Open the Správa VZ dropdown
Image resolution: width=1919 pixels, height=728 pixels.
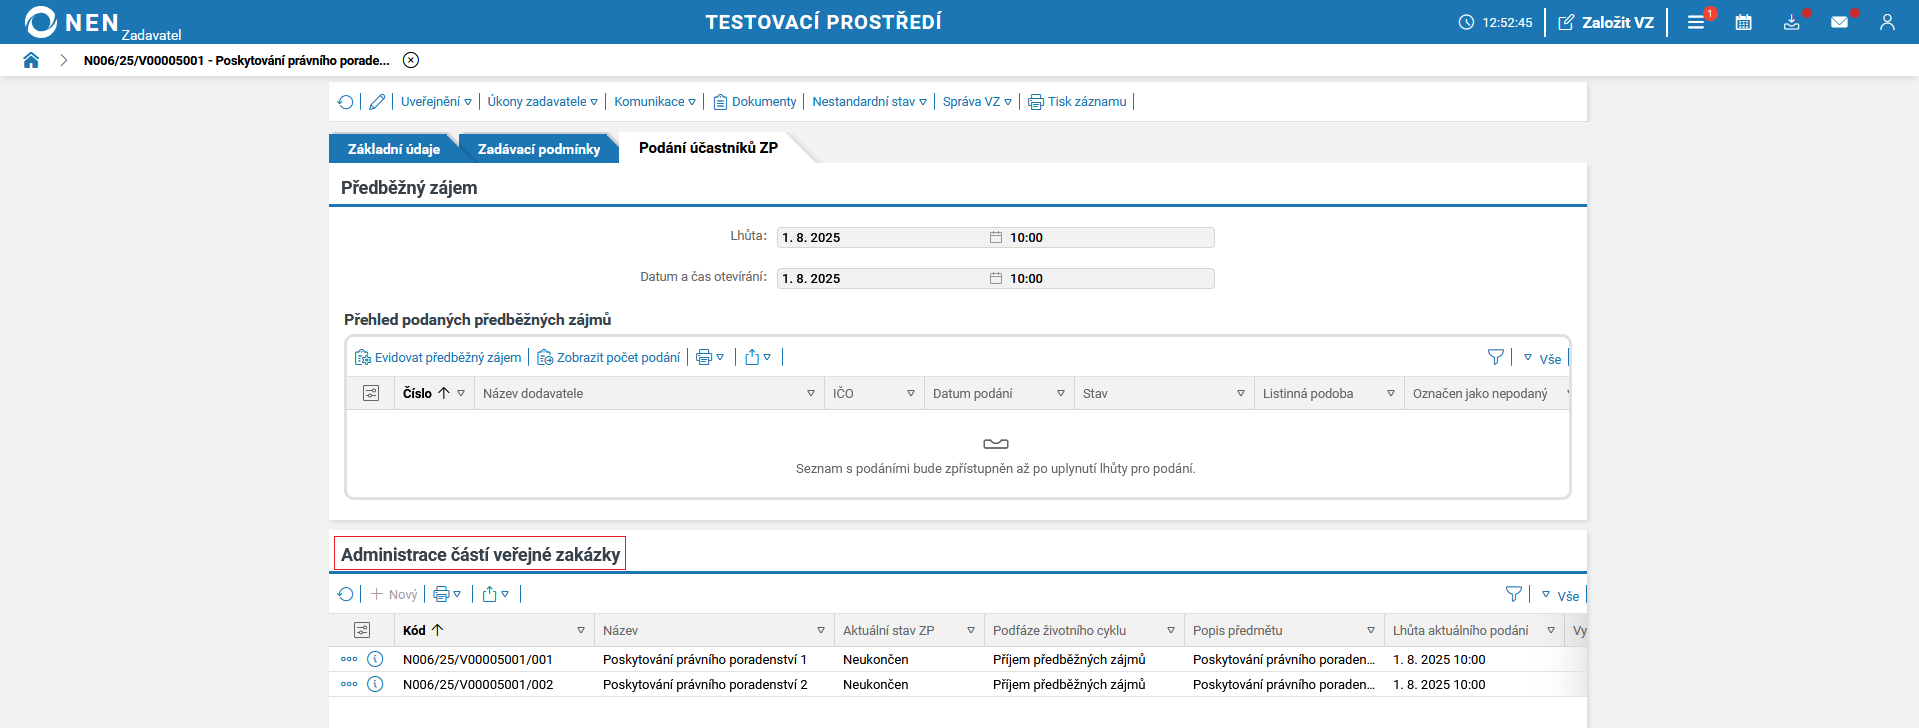click(976, 102)
